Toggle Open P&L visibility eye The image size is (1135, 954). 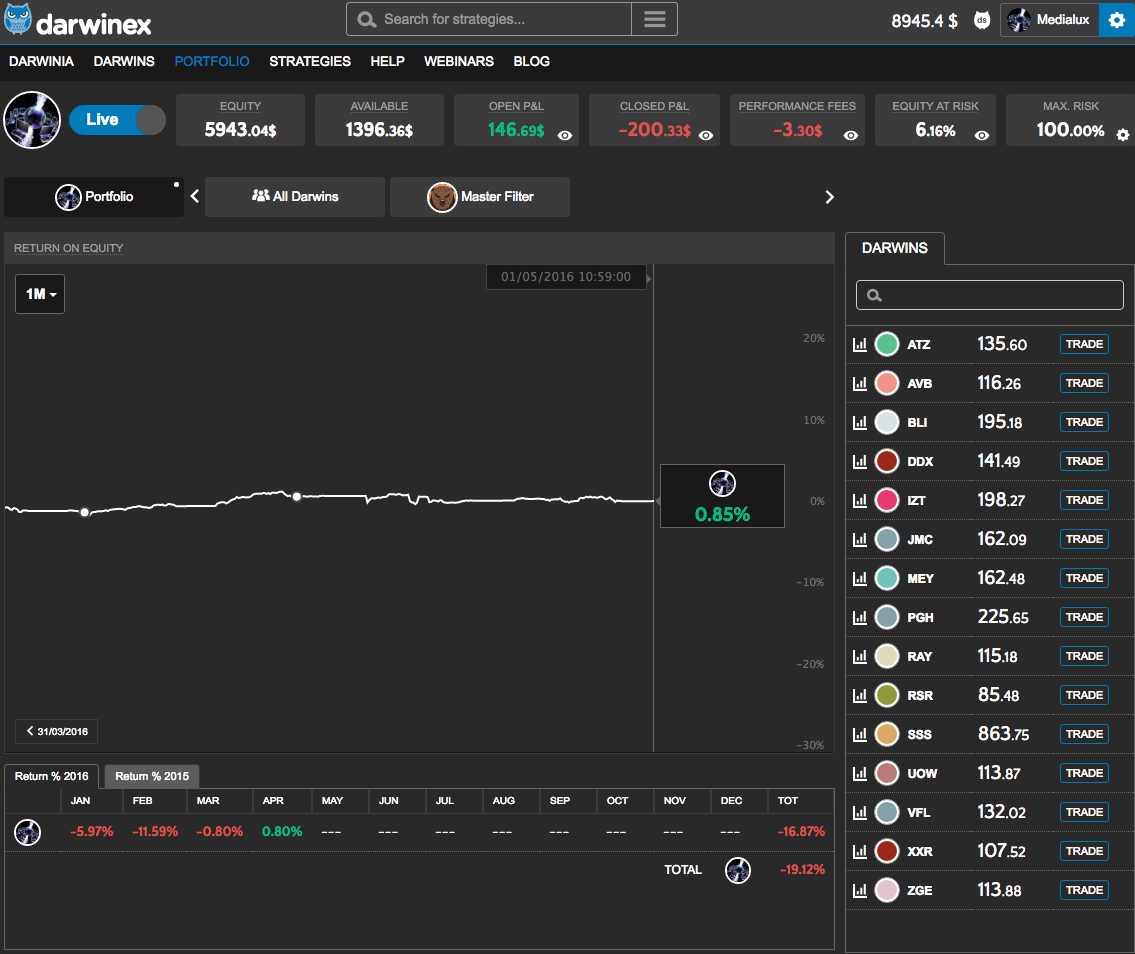tap(565, 135)
